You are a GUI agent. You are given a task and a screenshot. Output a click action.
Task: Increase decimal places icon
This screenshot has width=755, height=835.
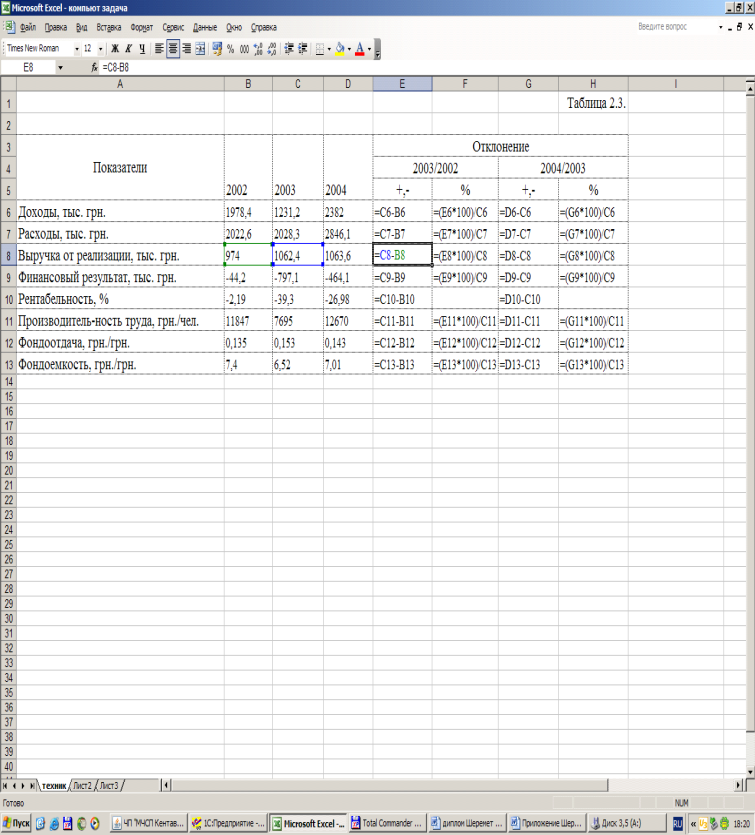(x=258, y=49)
